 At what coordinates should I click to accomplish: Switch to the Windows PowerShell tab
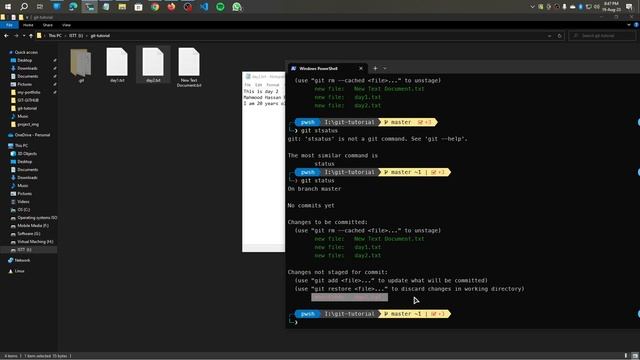(x=327, y=68)
